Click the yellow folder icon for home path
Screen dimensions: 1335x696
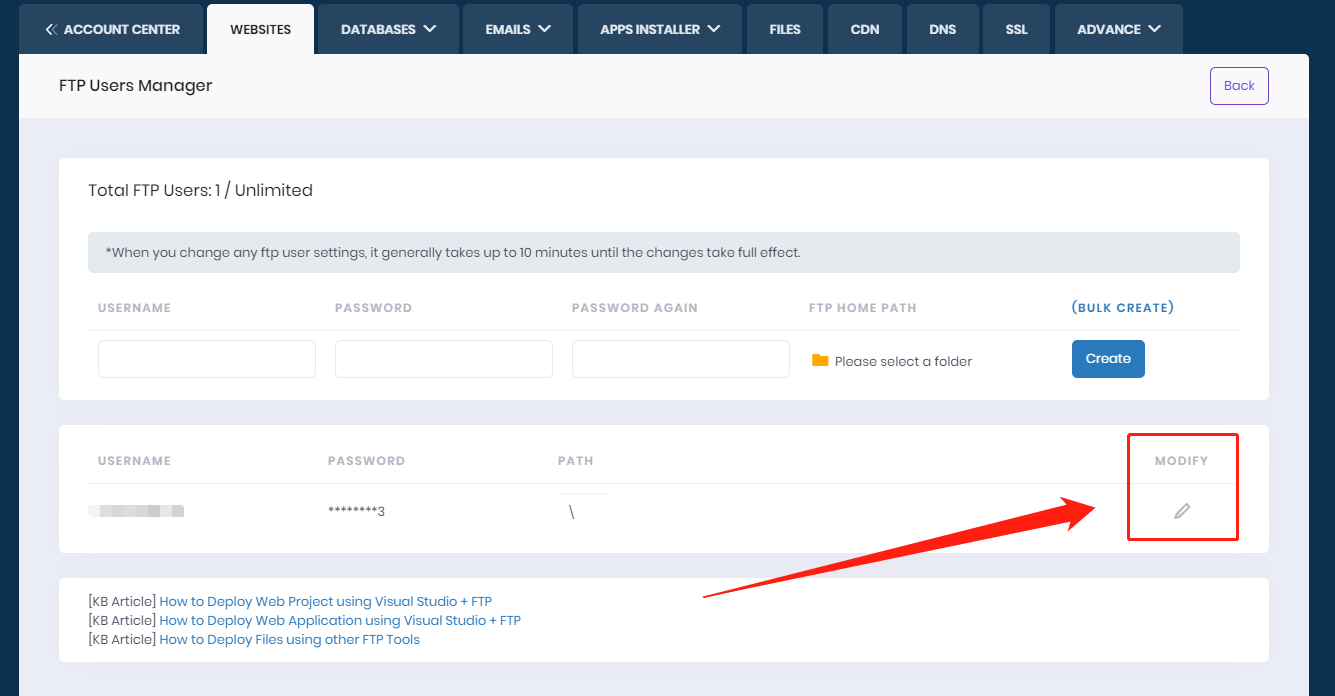tap(820, 361)
